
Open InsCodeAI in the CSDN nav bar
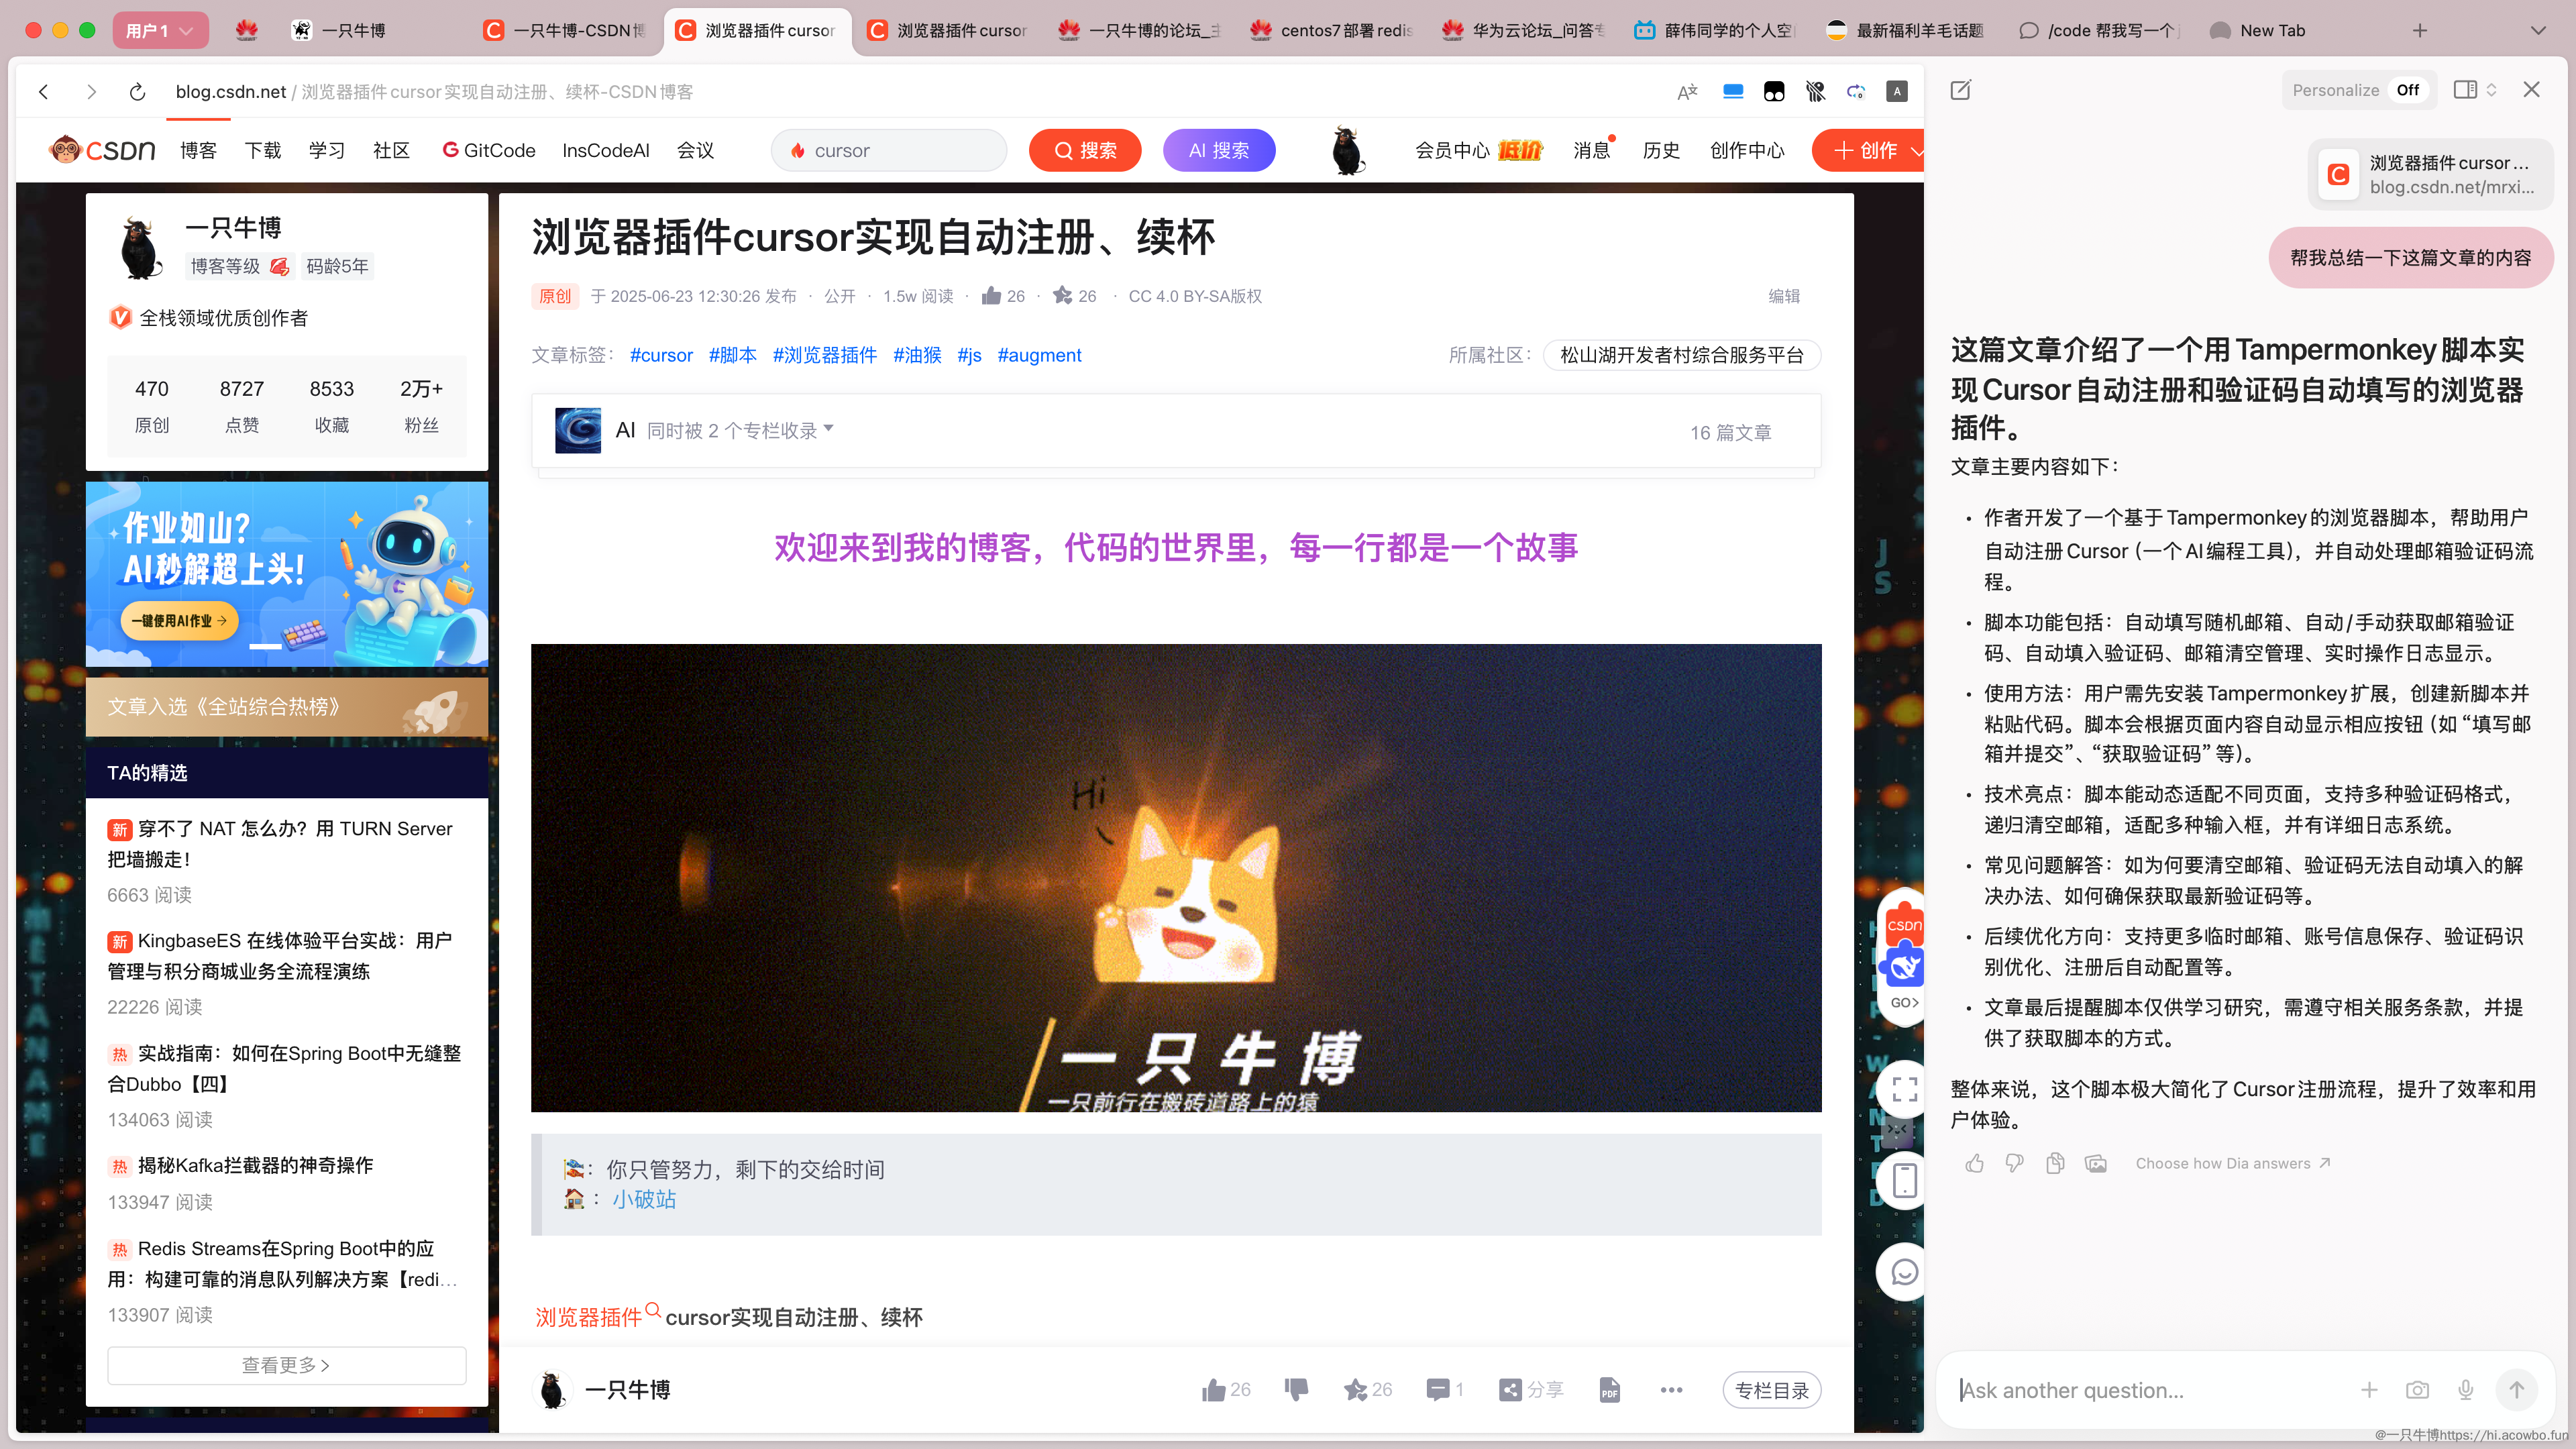[606, 150]
